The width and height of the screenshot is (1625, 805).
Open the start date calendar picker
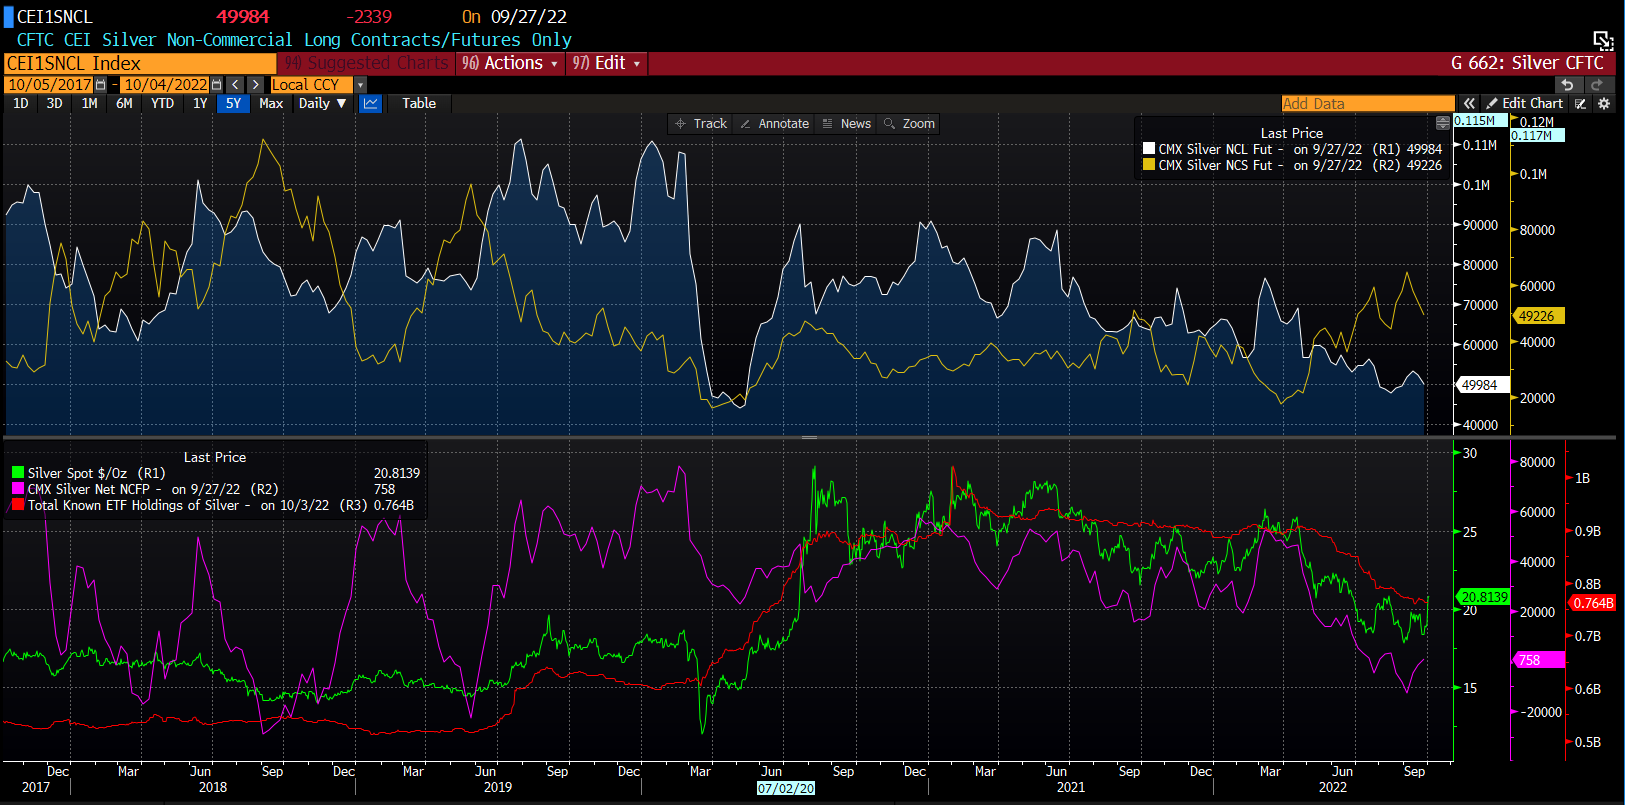pos(100,85)
